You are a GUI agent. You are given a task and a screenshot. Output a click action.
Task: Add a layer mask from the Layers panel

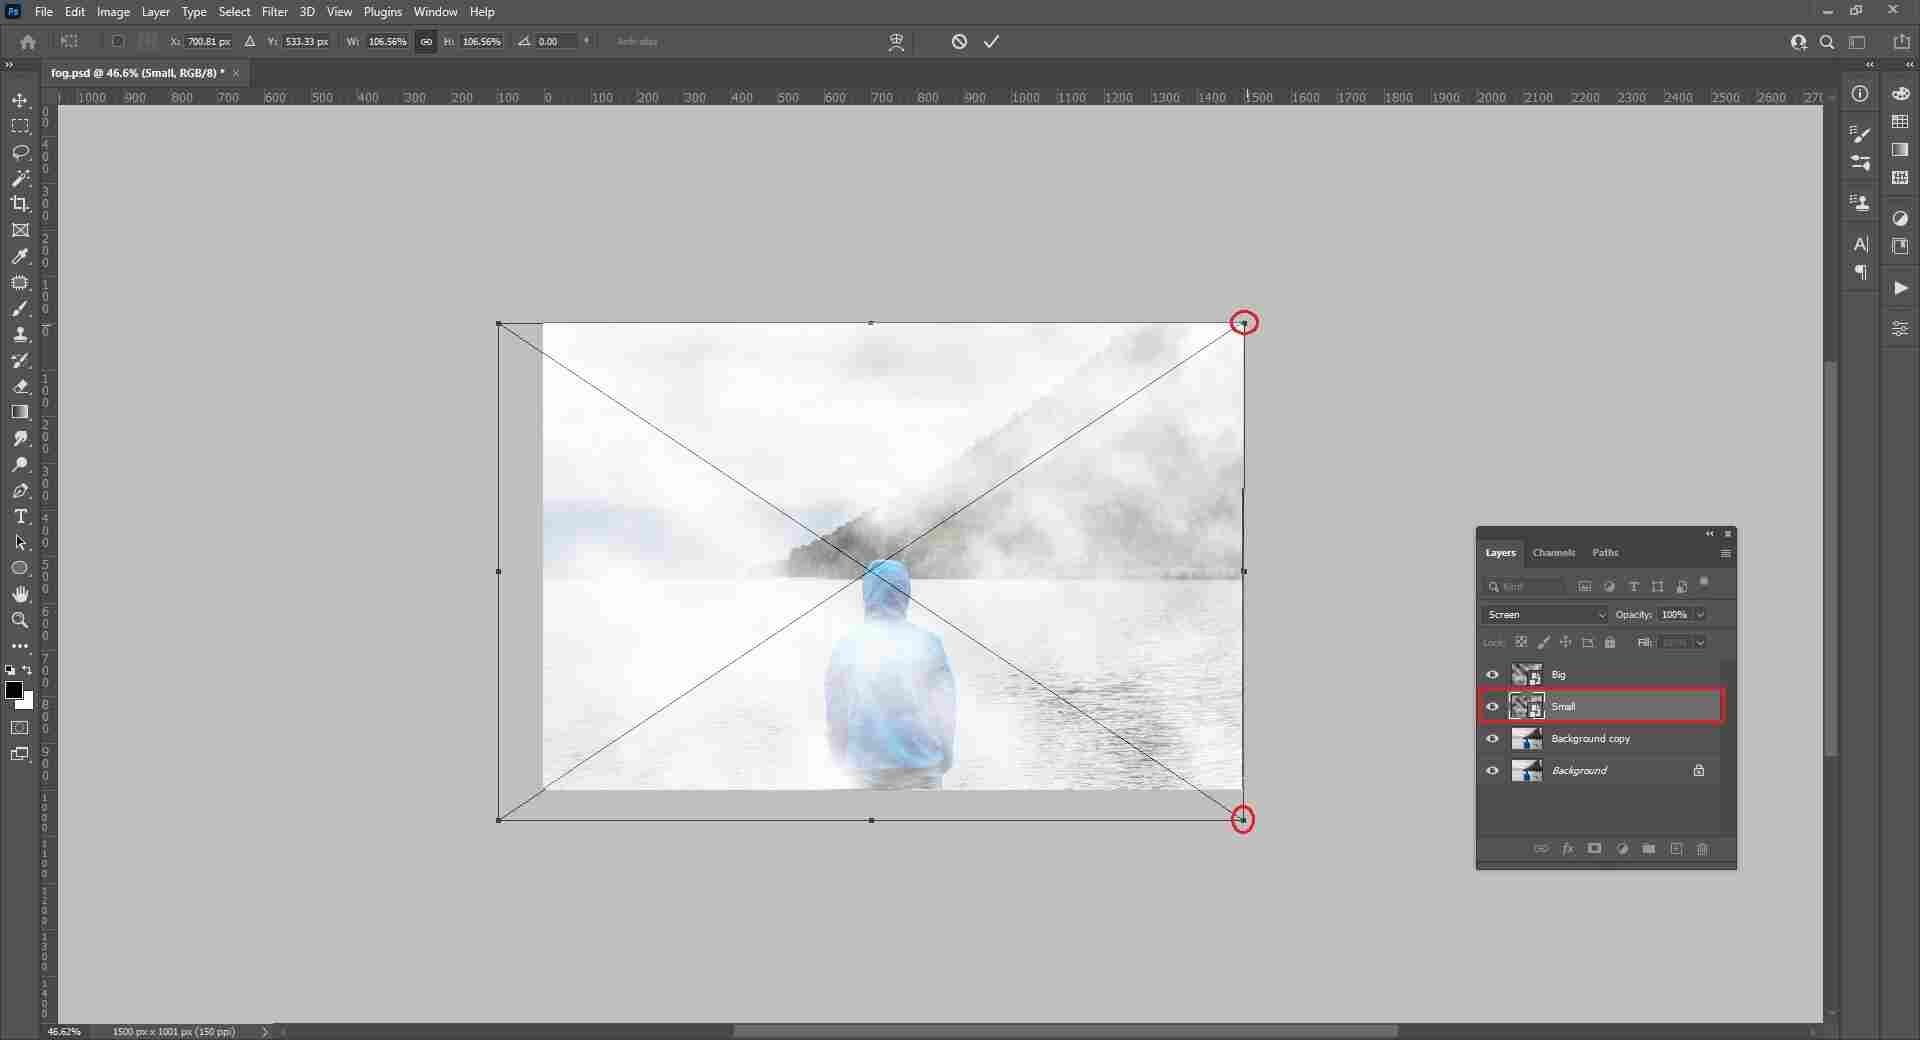tap(1595, 849)
